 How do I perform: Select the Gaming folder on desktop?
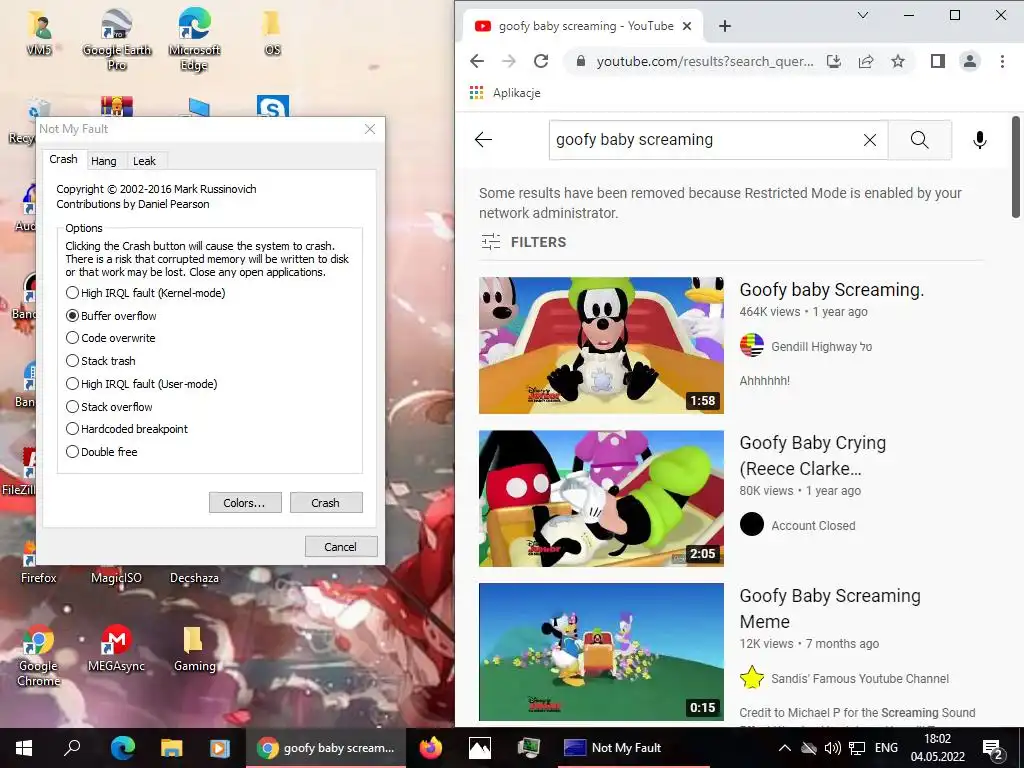(x=194, y=648)
